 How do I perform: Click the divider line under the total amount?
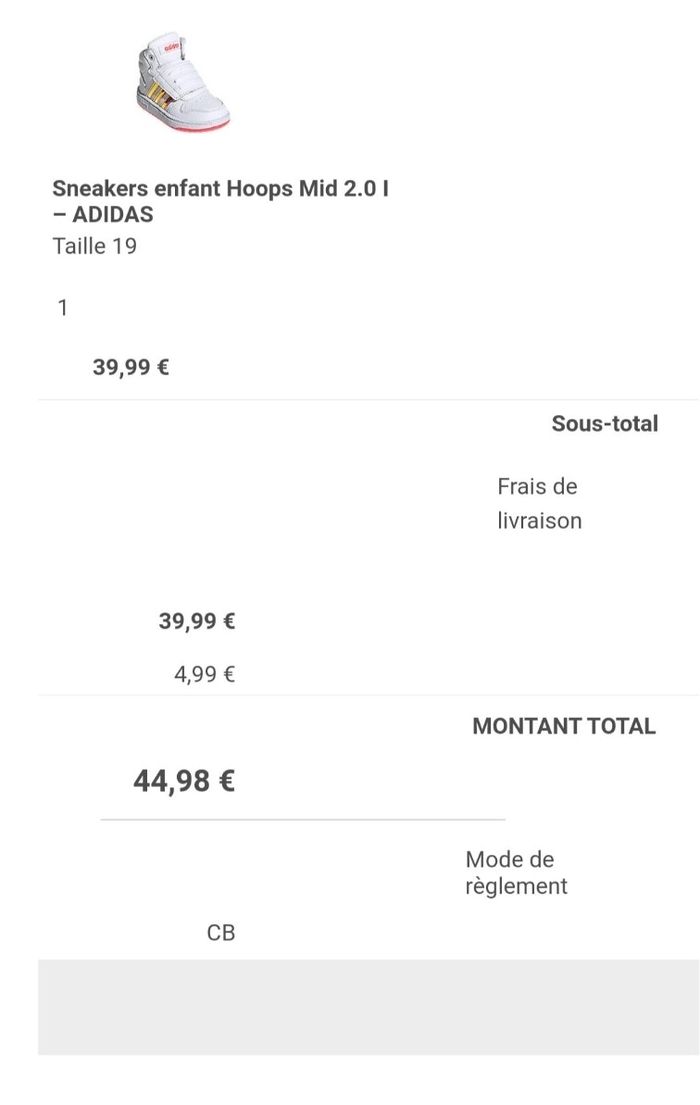[x=302, y=820]
